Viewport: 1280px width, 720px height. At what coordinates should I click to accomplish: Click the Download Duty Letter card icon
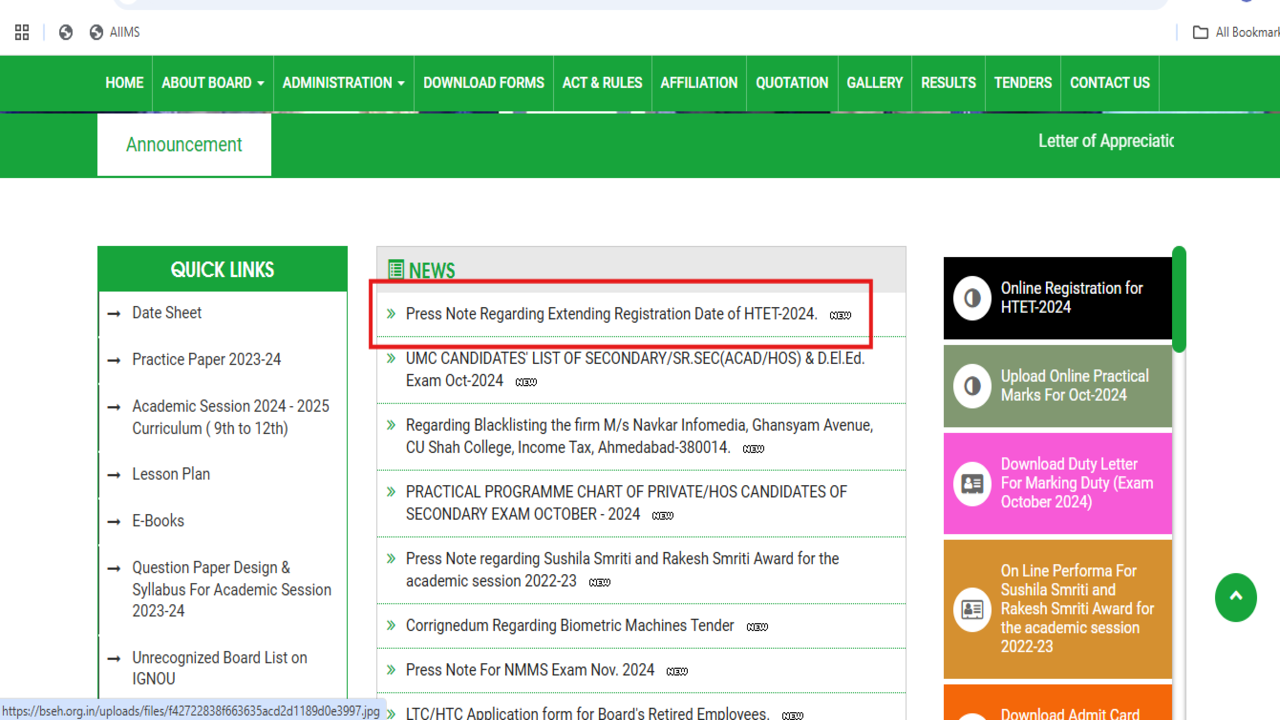tap(971, 483)
